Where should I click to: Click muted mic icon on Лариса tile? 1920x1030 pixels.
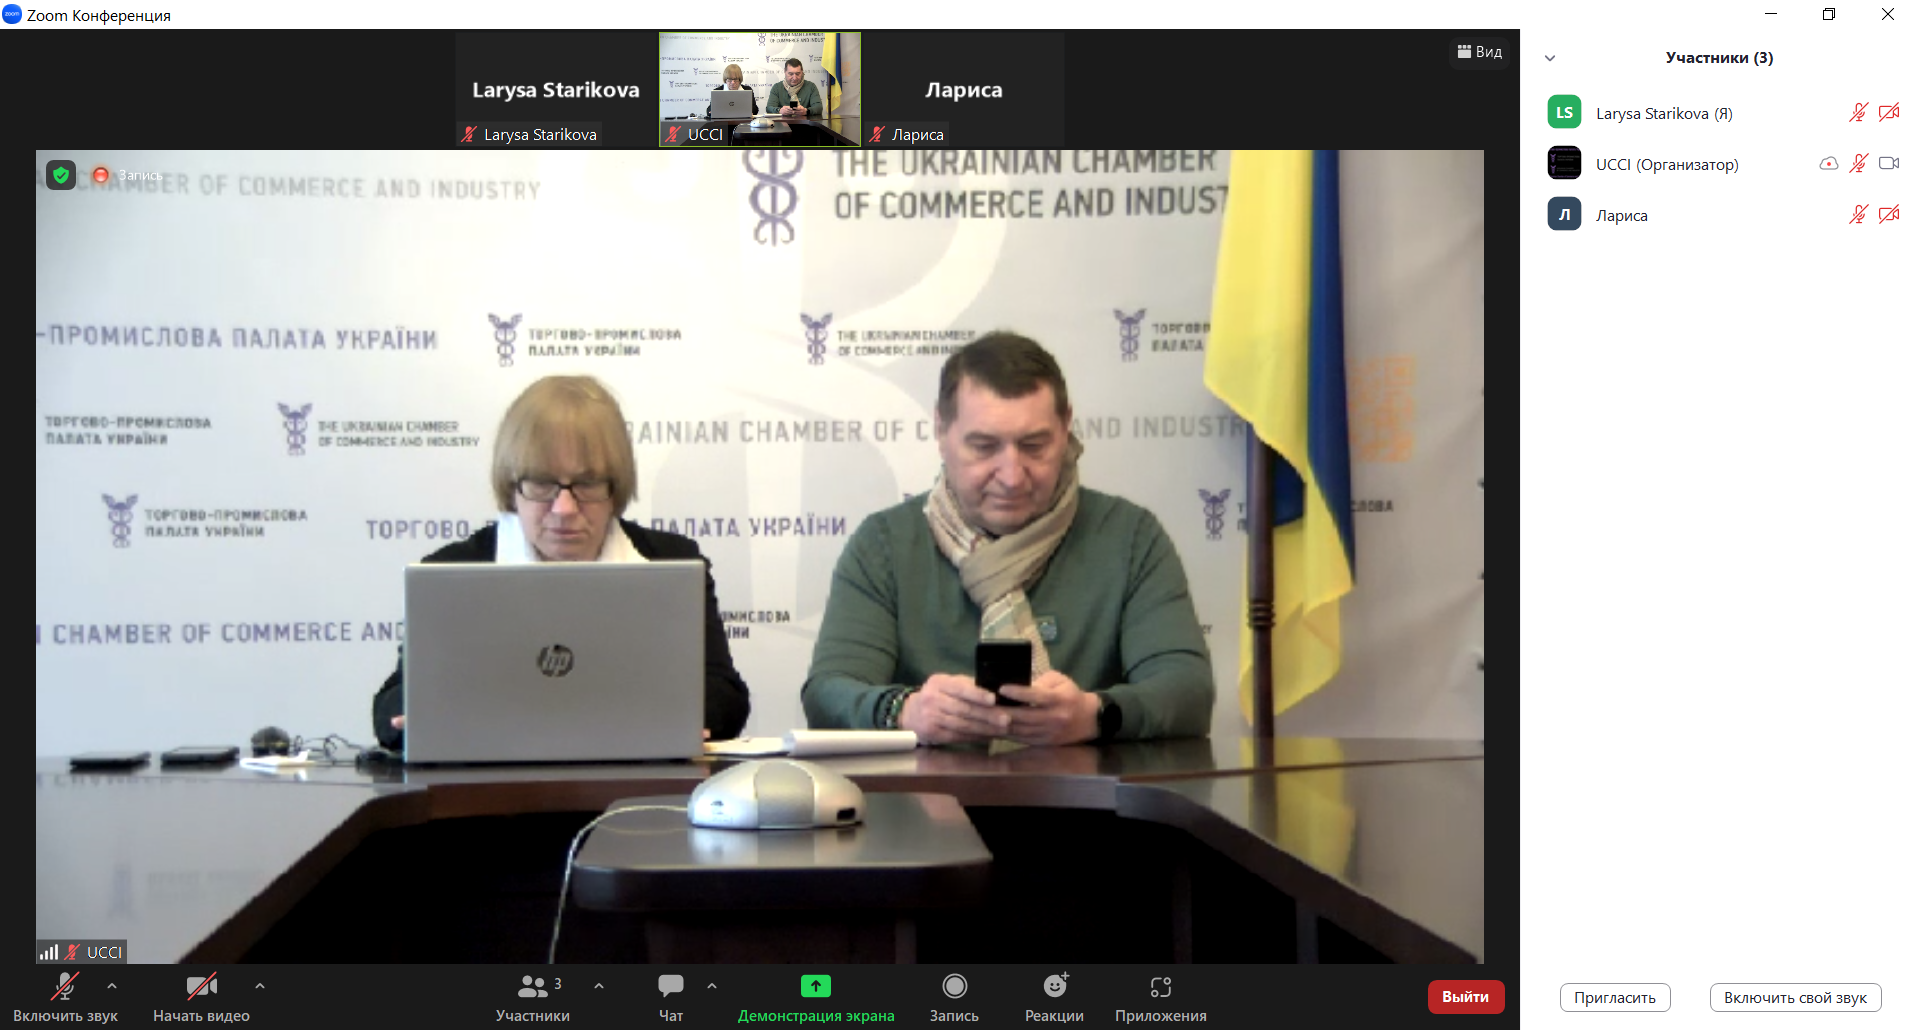(877, 134)
